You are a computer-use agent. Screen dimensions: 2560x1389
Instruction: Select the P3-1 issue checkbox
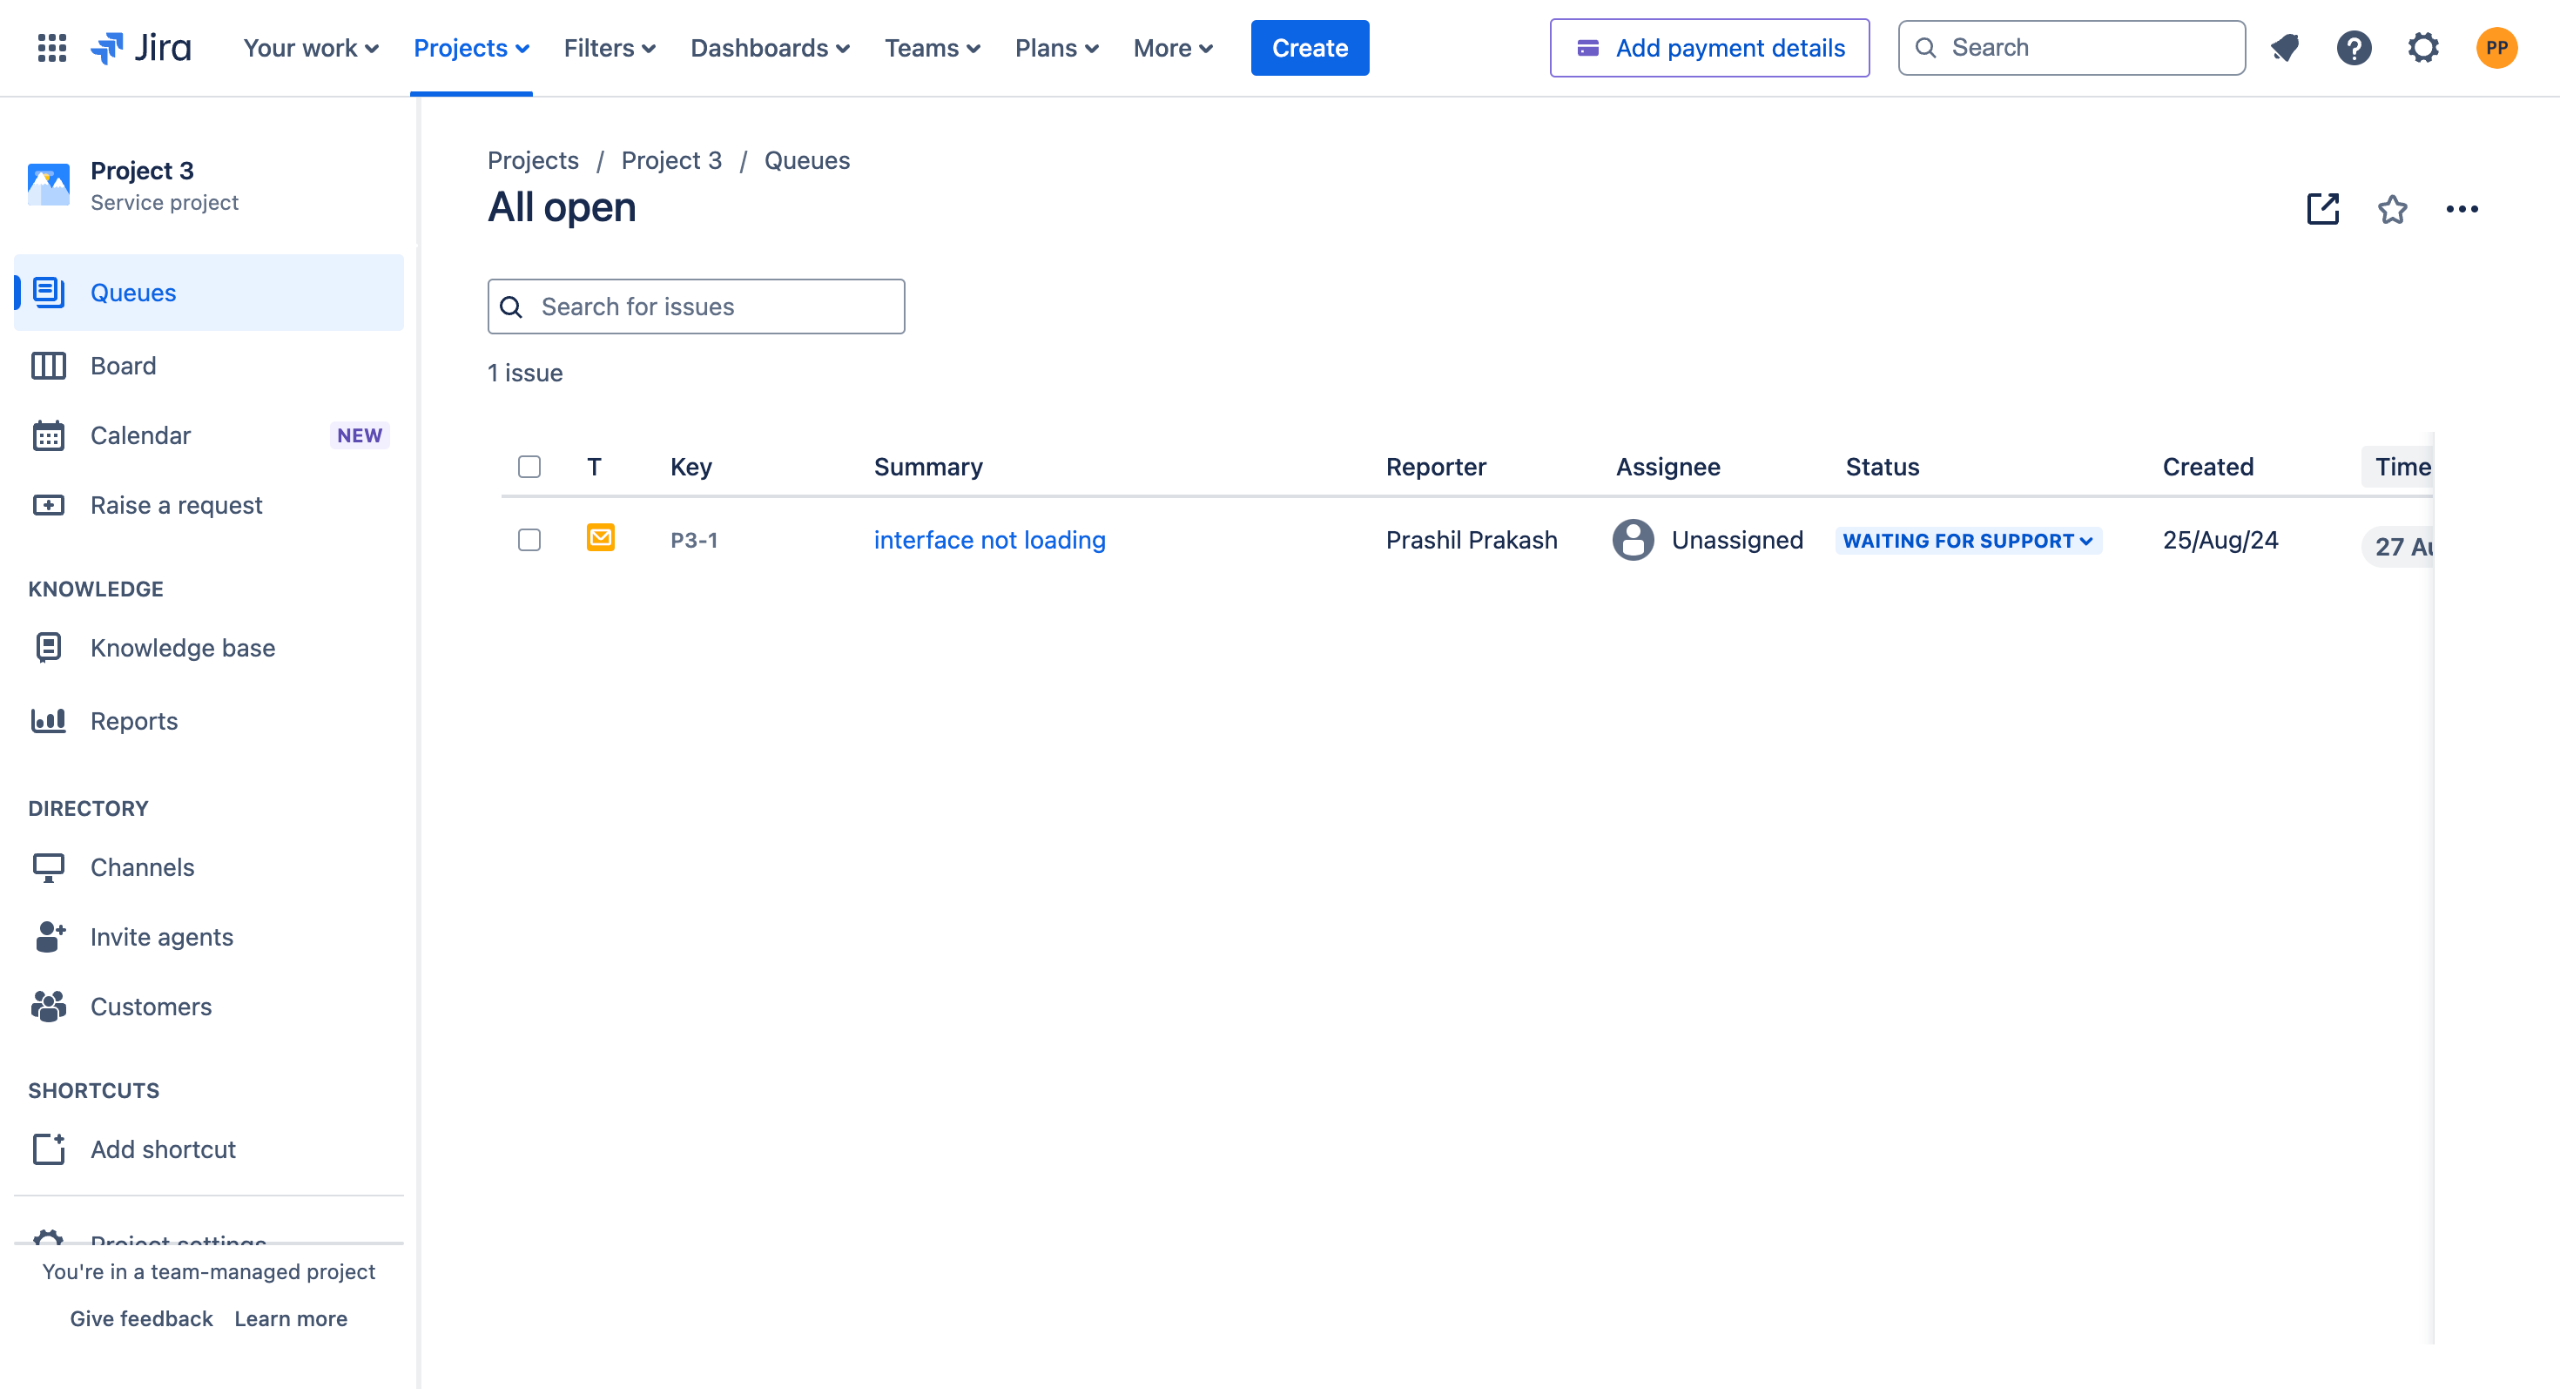pyautogui.click(x=529, y=540)
